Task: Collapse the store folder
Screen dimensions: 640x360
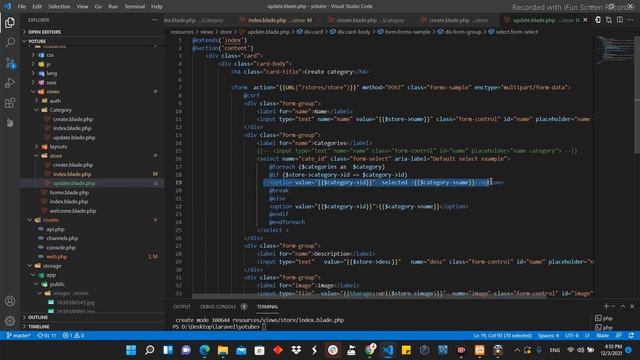Action: click(x=56, y=156)
